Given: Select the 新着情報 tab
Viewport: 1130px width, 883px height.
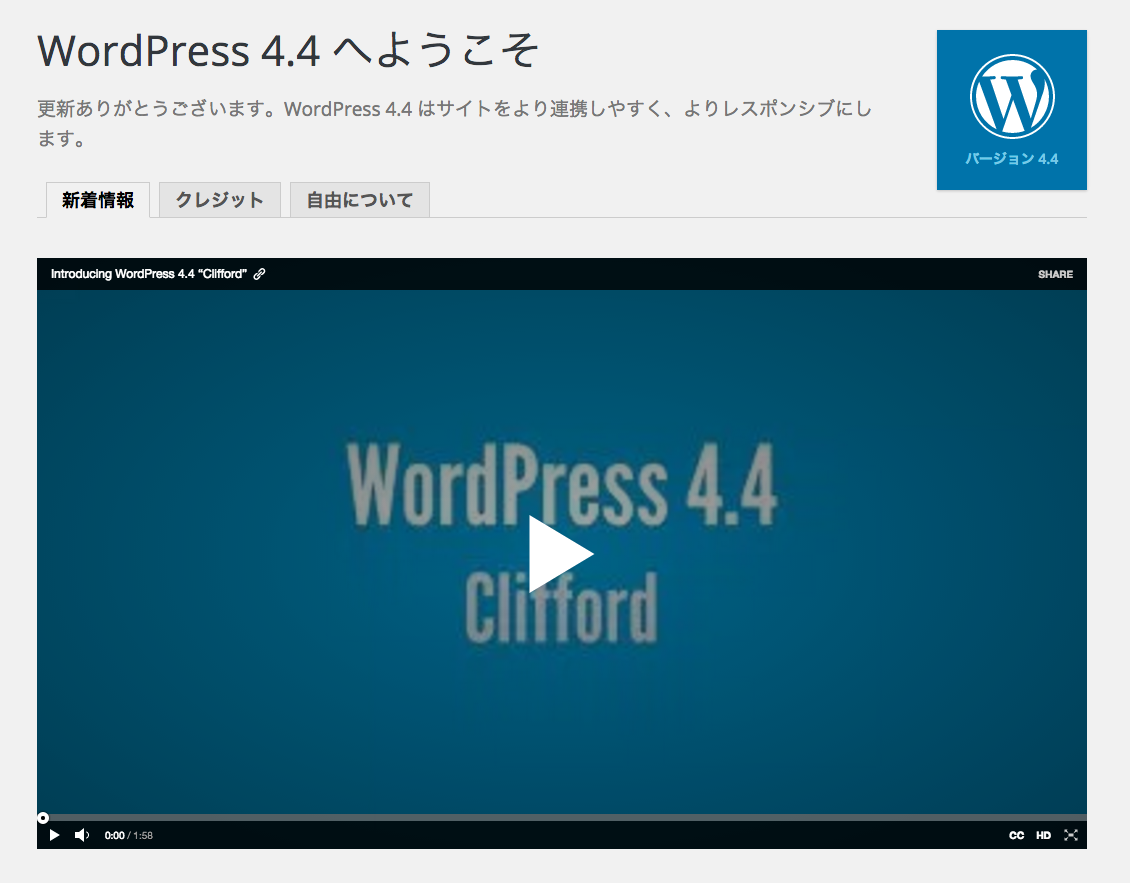Looking at the screenshot, I should point(96,199).
